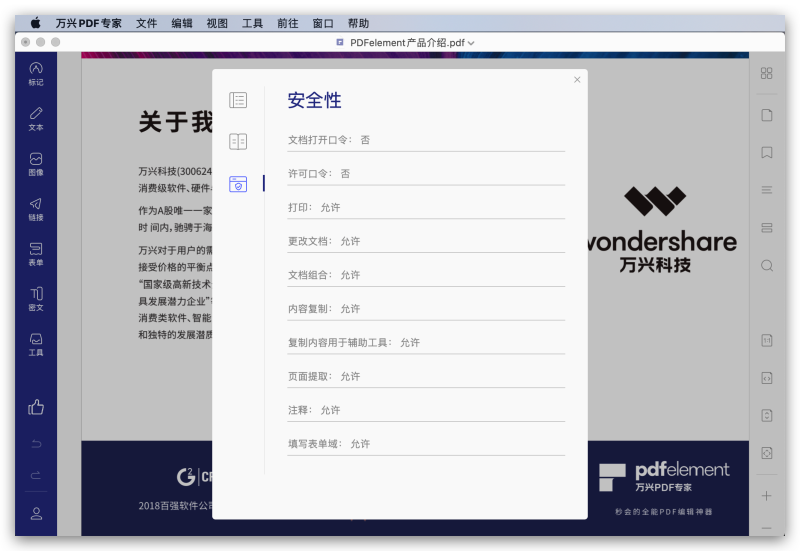Show page thumbnails grid in right panel
The image size is (800, 551).
767,73
